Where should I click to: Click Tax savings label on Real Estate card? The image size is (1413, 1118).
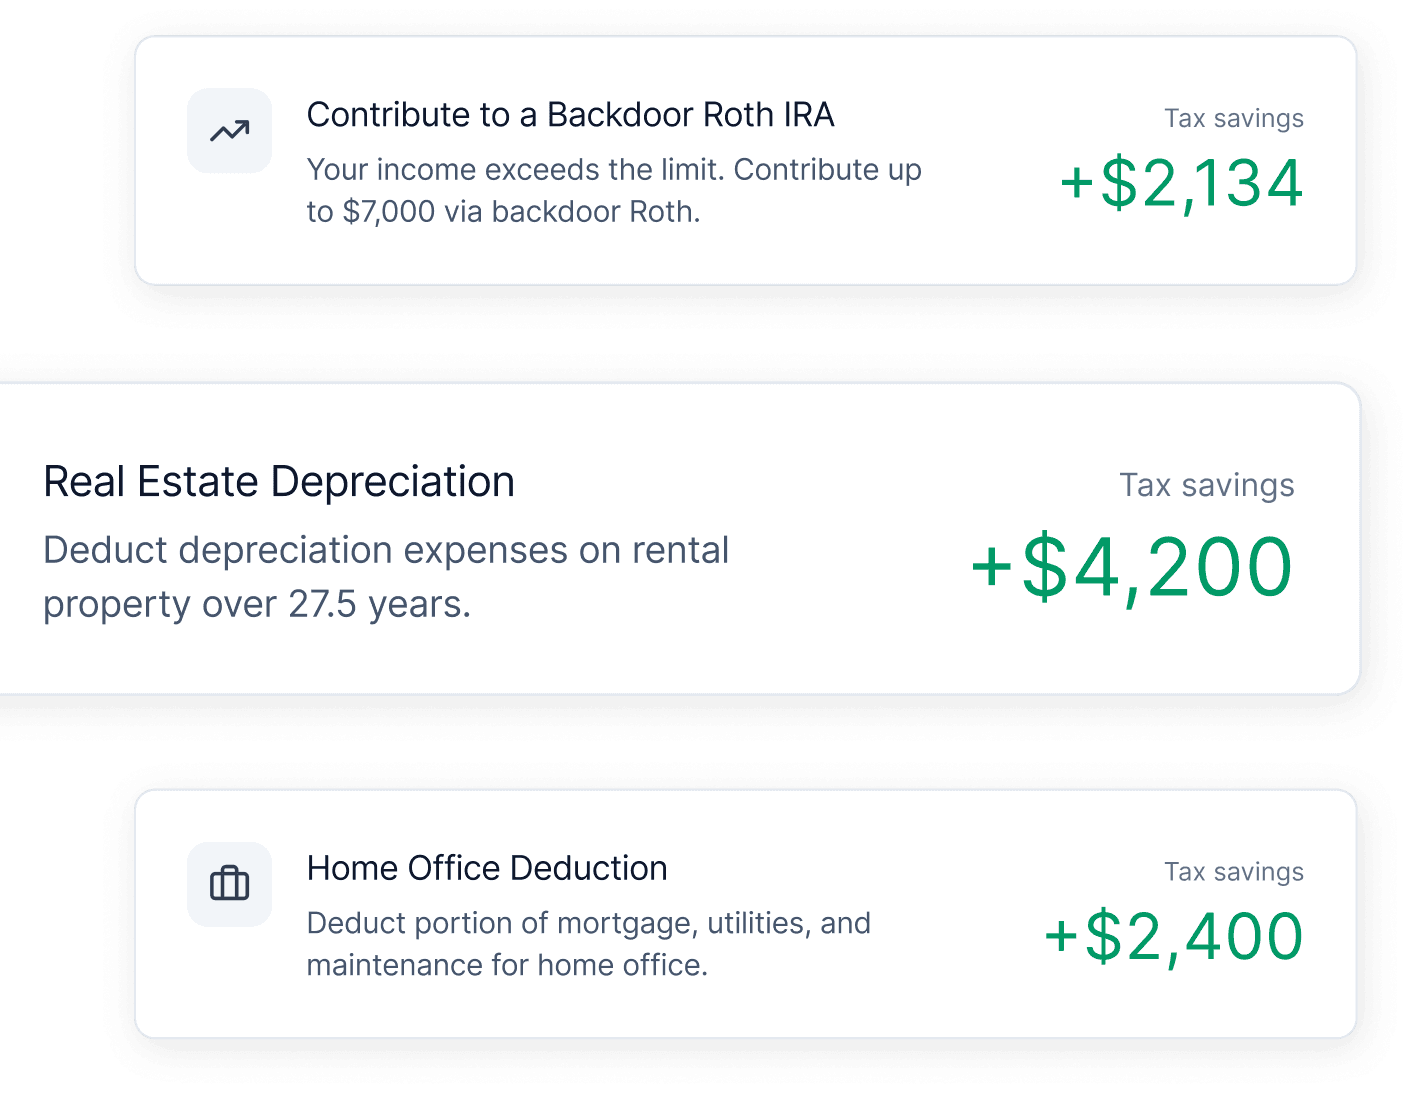click(1207, 485)
